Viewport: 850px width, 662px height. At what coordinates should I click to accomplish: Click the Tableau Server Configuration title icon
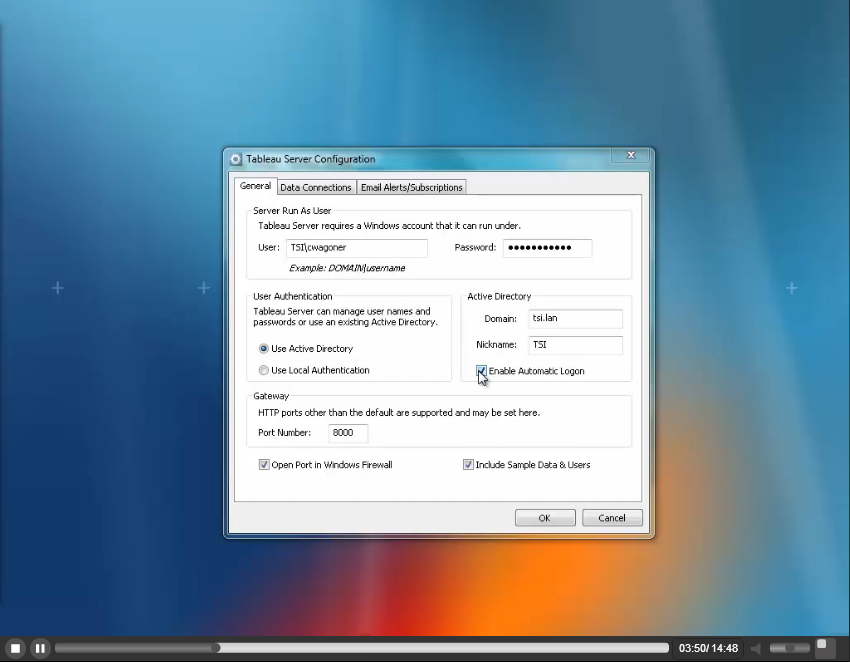[236, 159]
